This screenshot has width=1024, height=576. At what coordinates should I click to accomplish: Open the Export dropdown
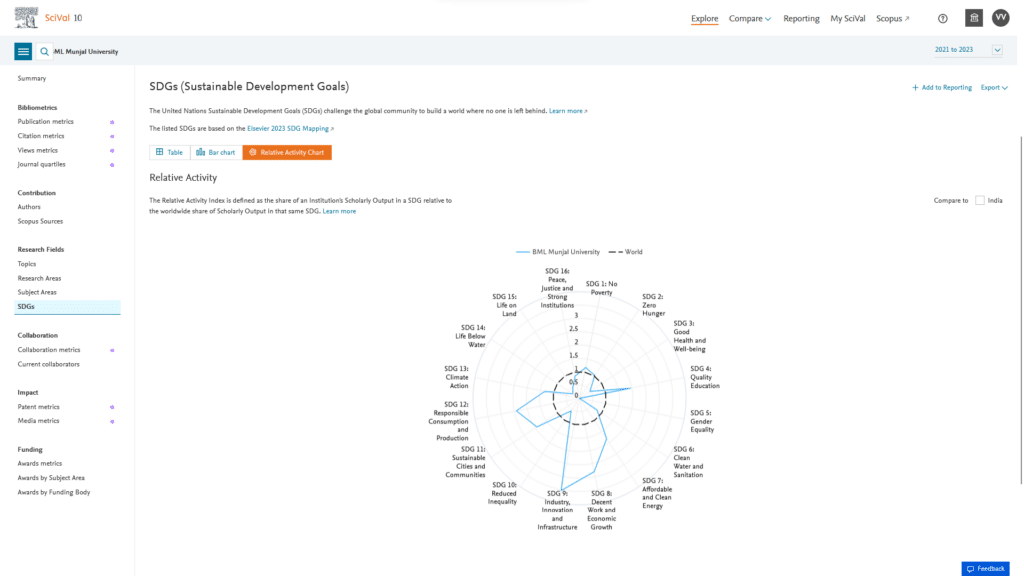(x=994, y=88)
